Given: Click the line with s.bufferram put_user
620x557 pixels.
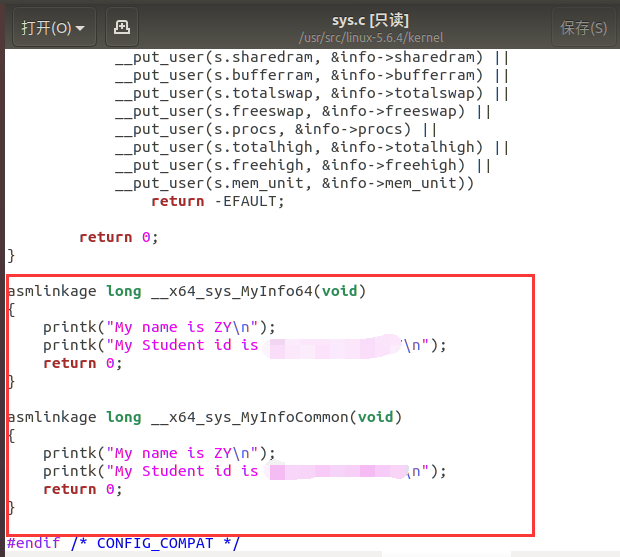Looking at the screenshot, I should [312, 75].
